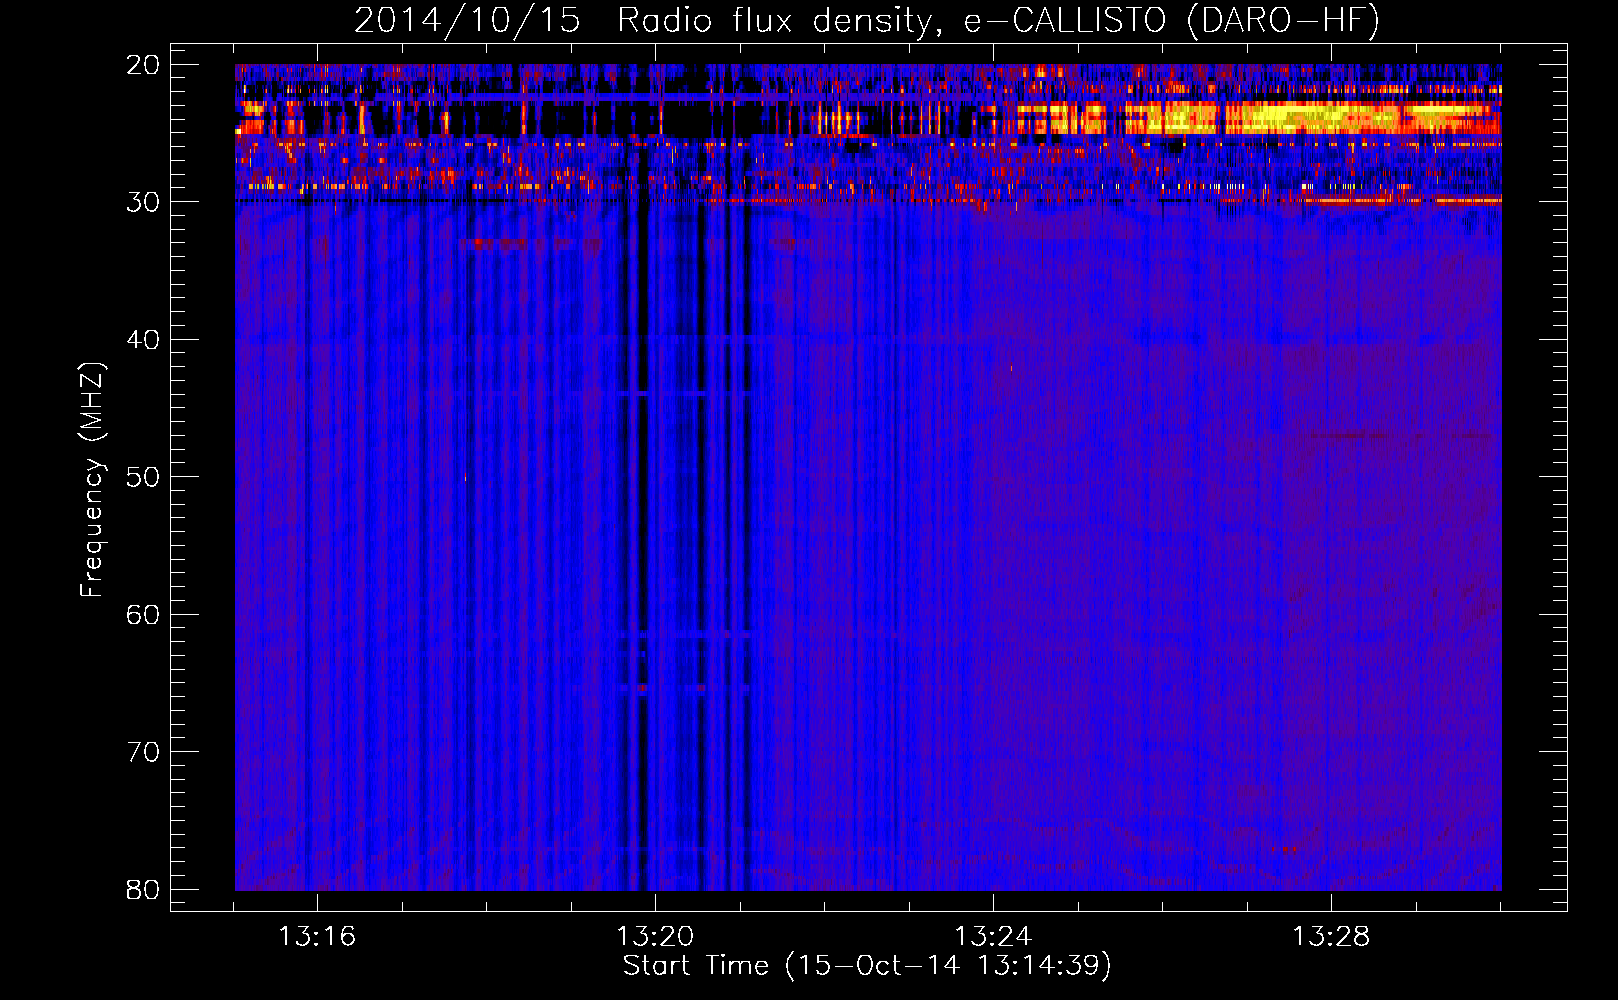Screen dimensions: 1618x1000
Task: Click the "Start Time (15-Oct-14 13:14:39)" label
Action: click(x=867, y=966)
